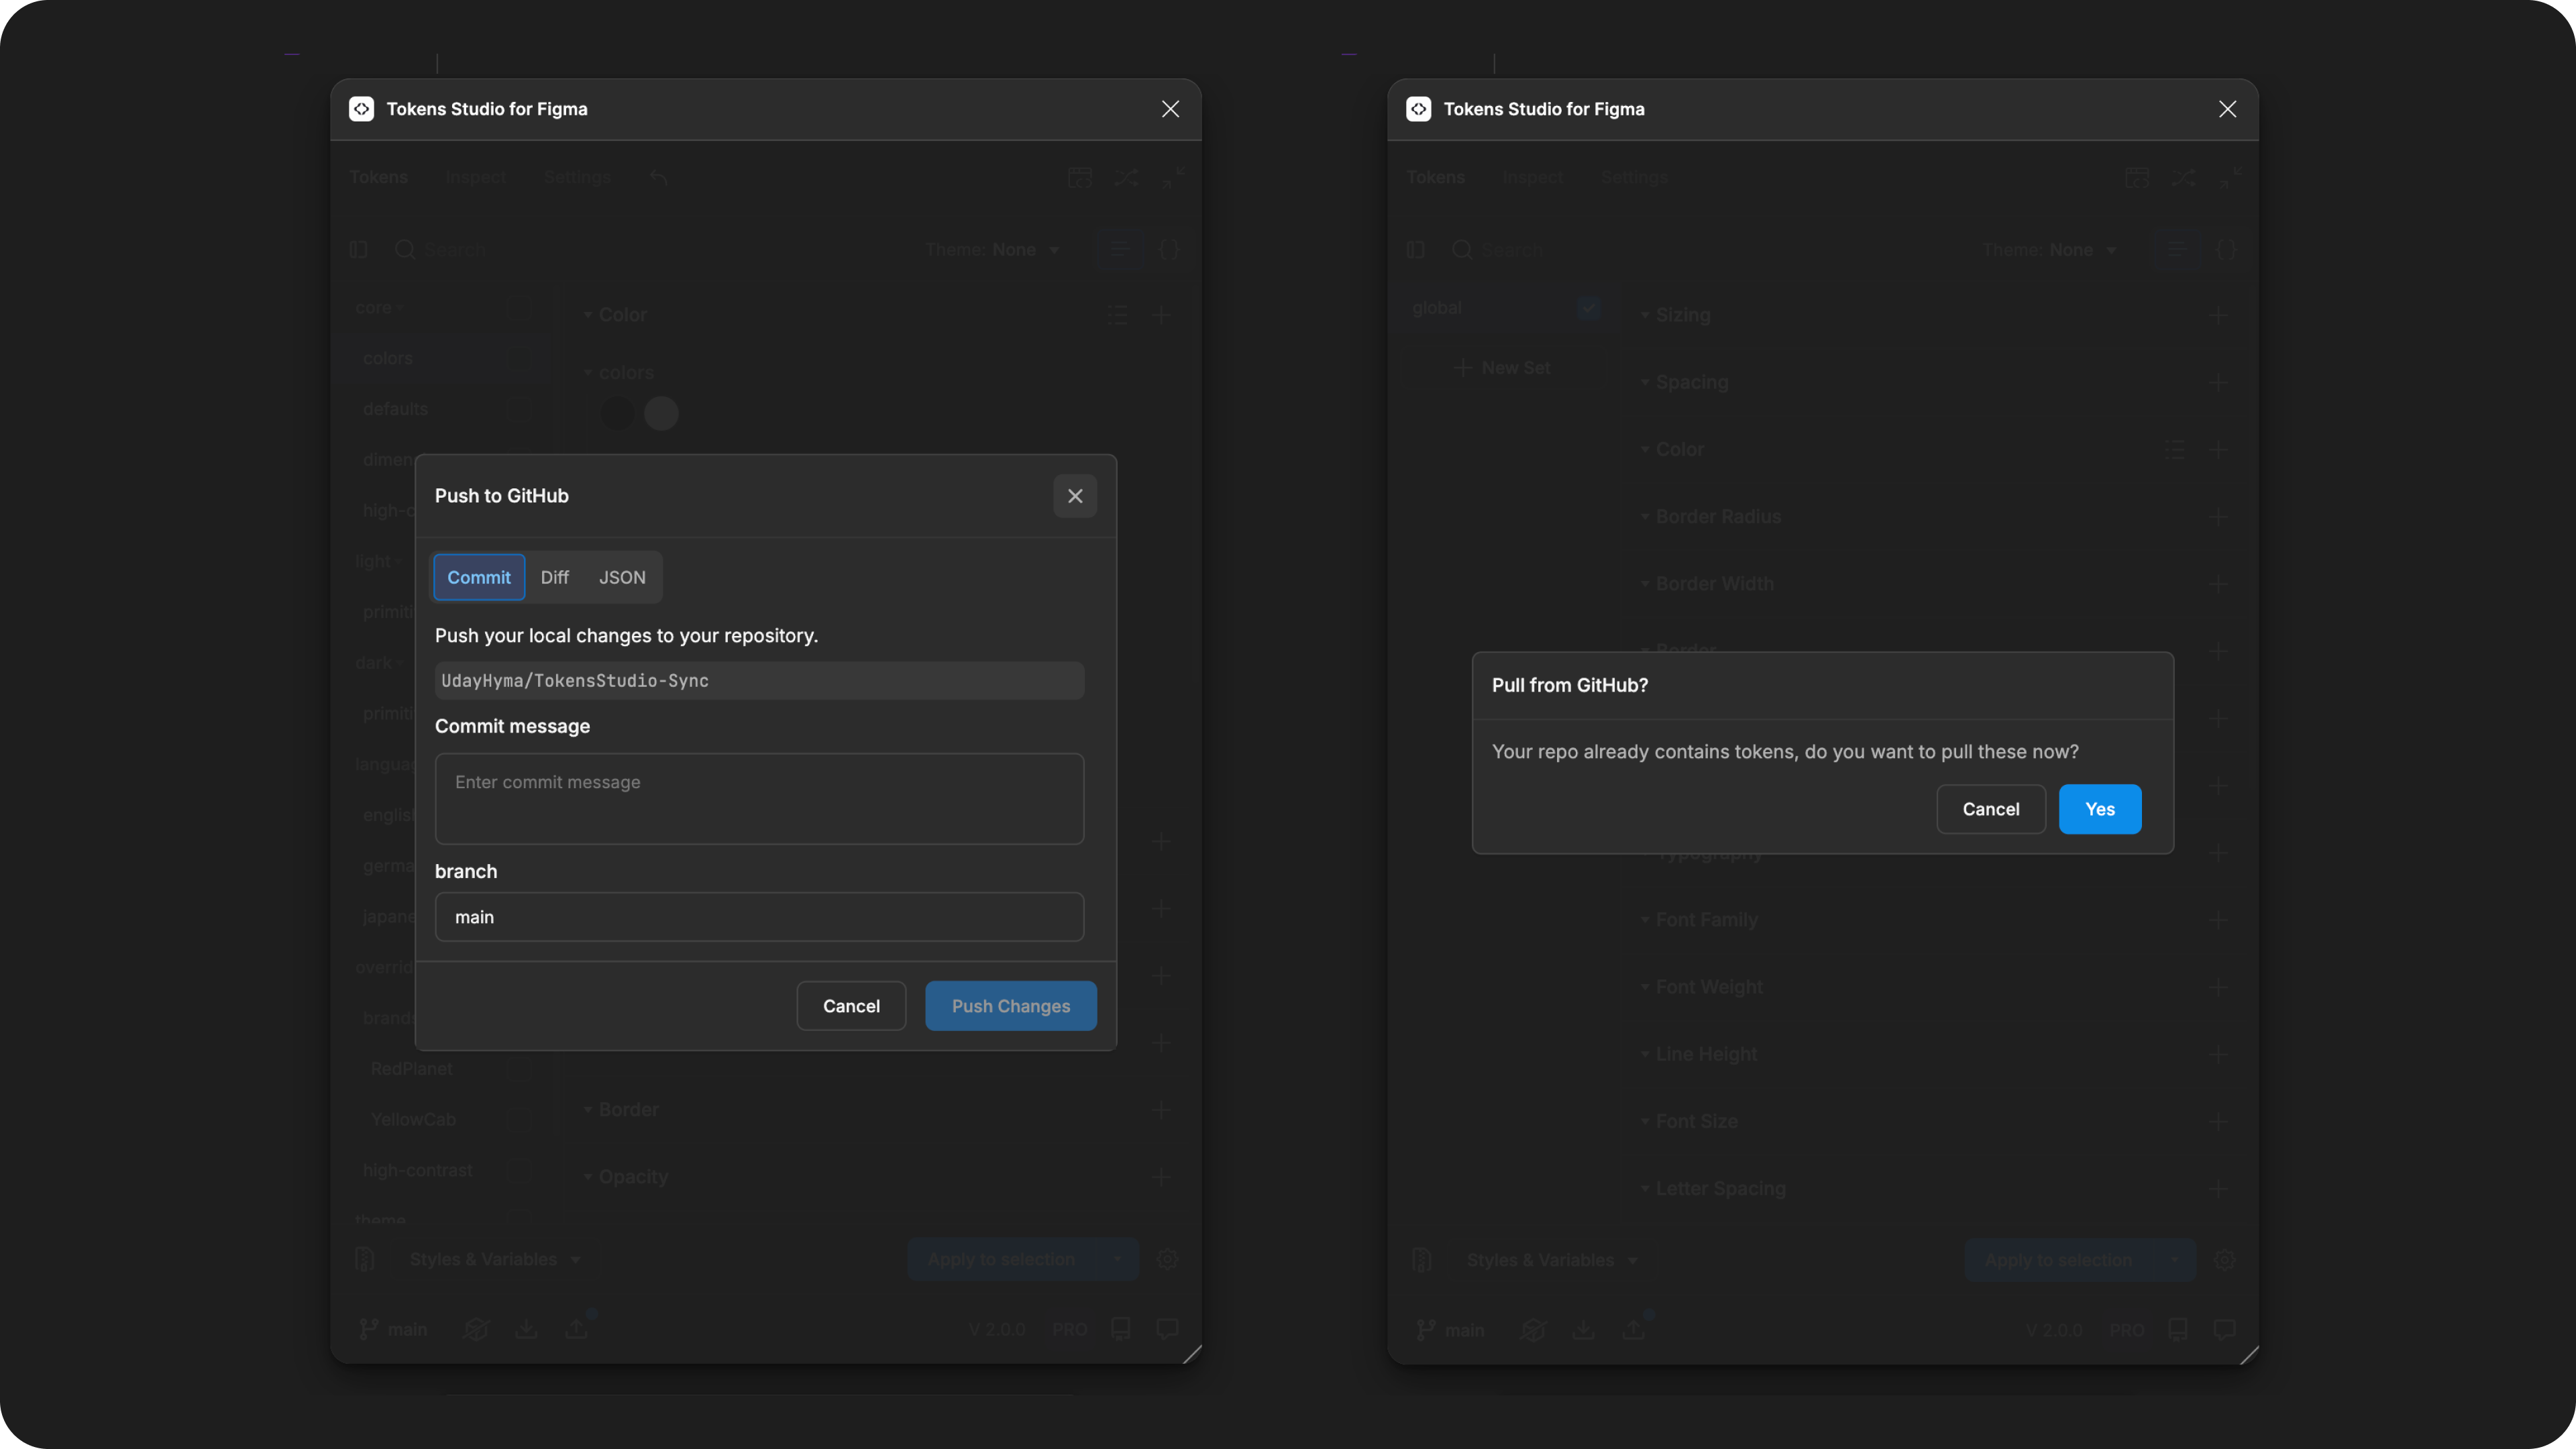Click the zip file icon near Styles & Variables, left
This screenshot has height=1449, width=2576.
365,1260
